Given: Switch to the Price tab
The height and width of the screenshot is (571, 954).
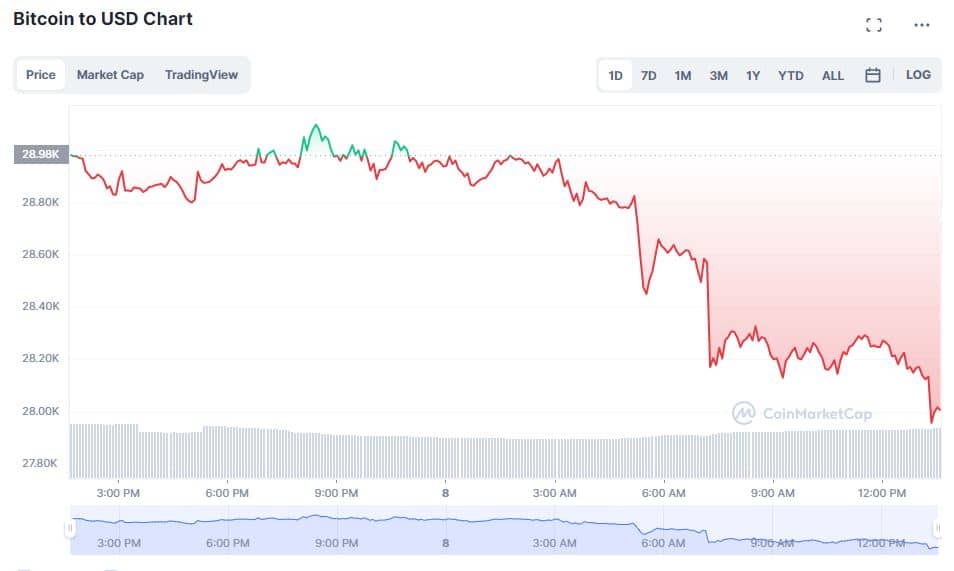Looking at the screenshot, I should point(41,75).
